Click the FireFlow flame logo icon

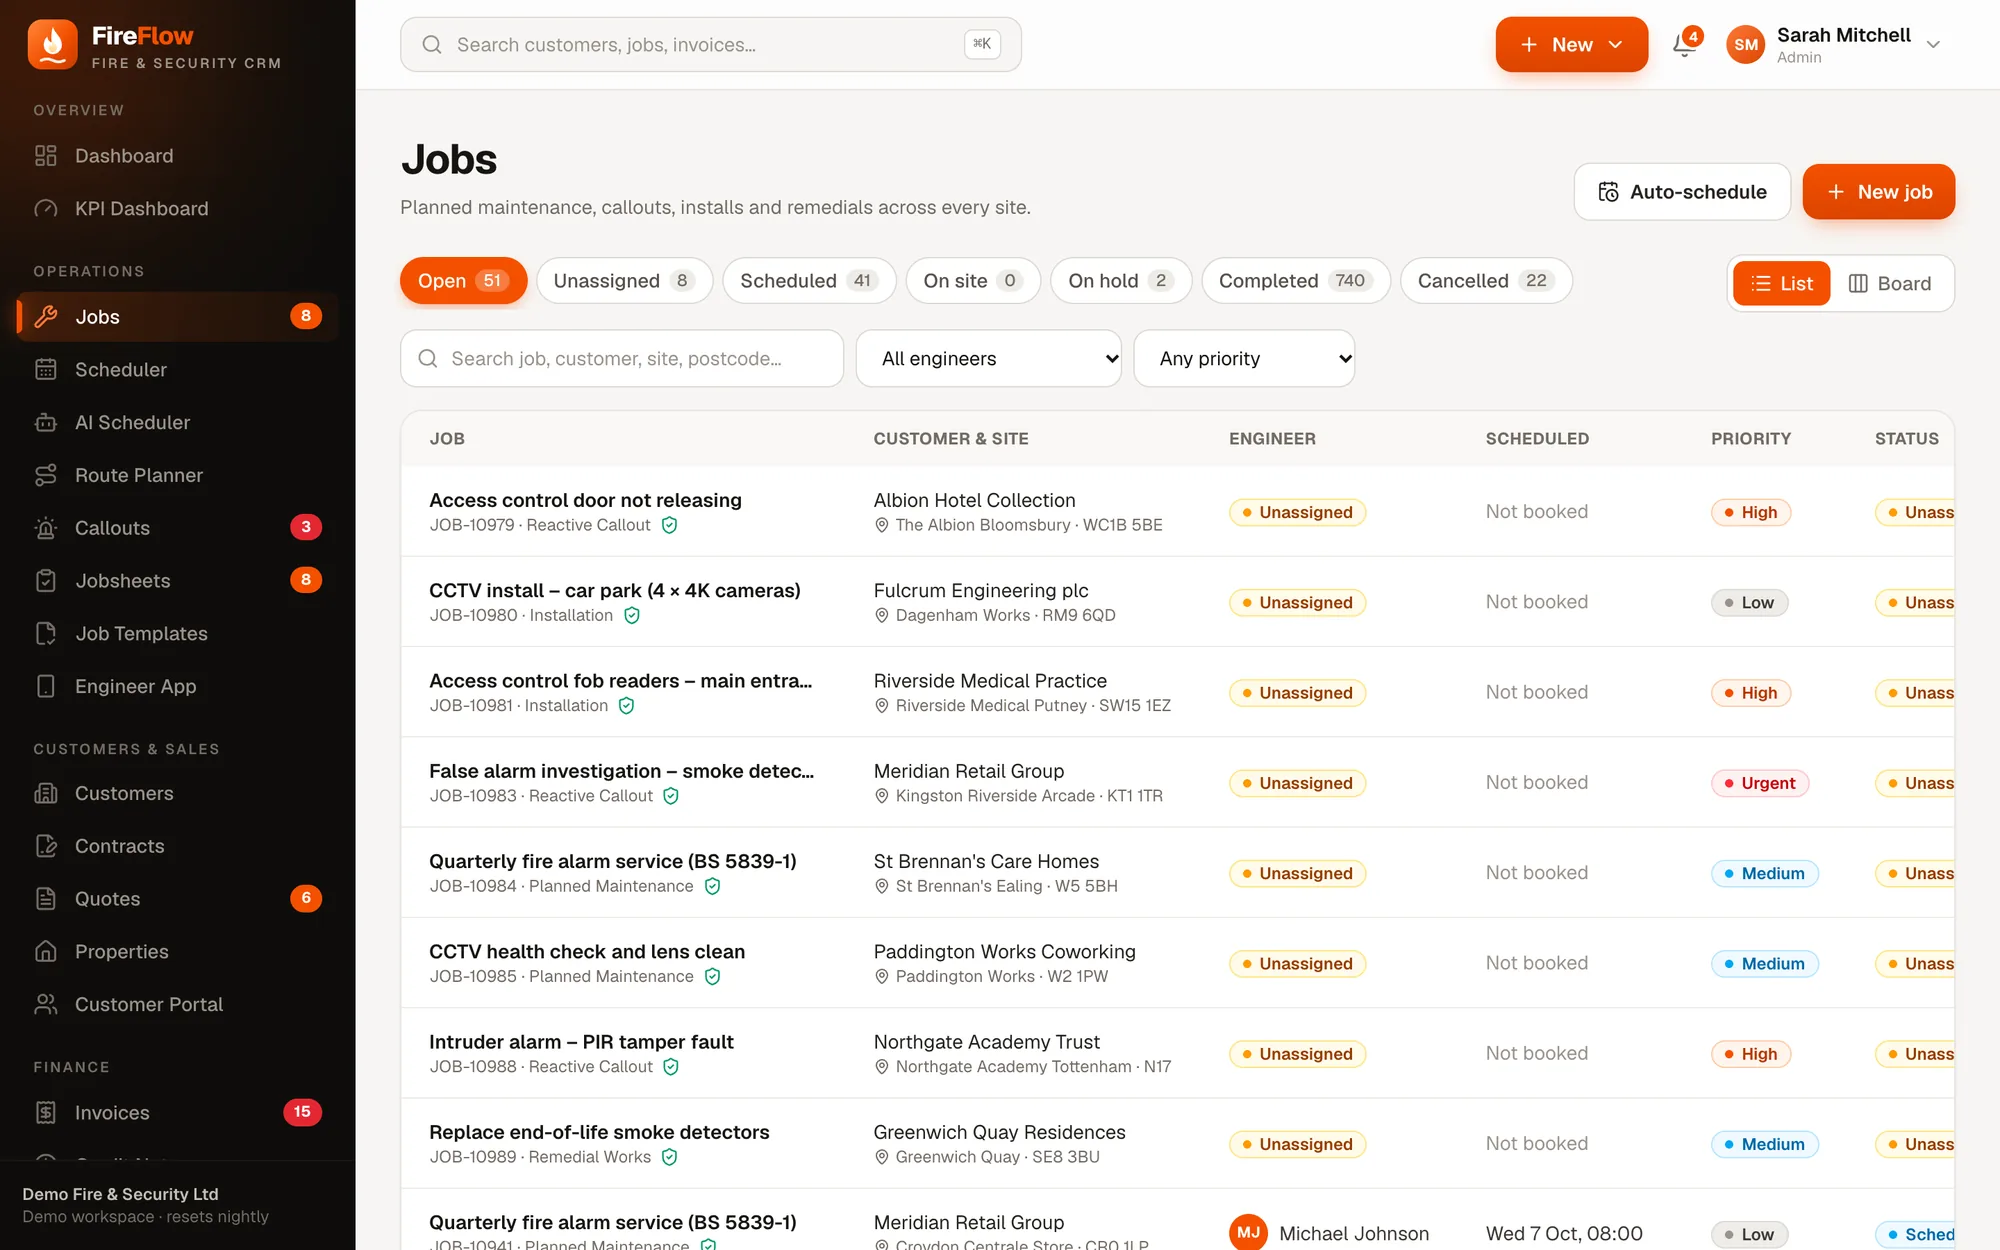point(52,45)
